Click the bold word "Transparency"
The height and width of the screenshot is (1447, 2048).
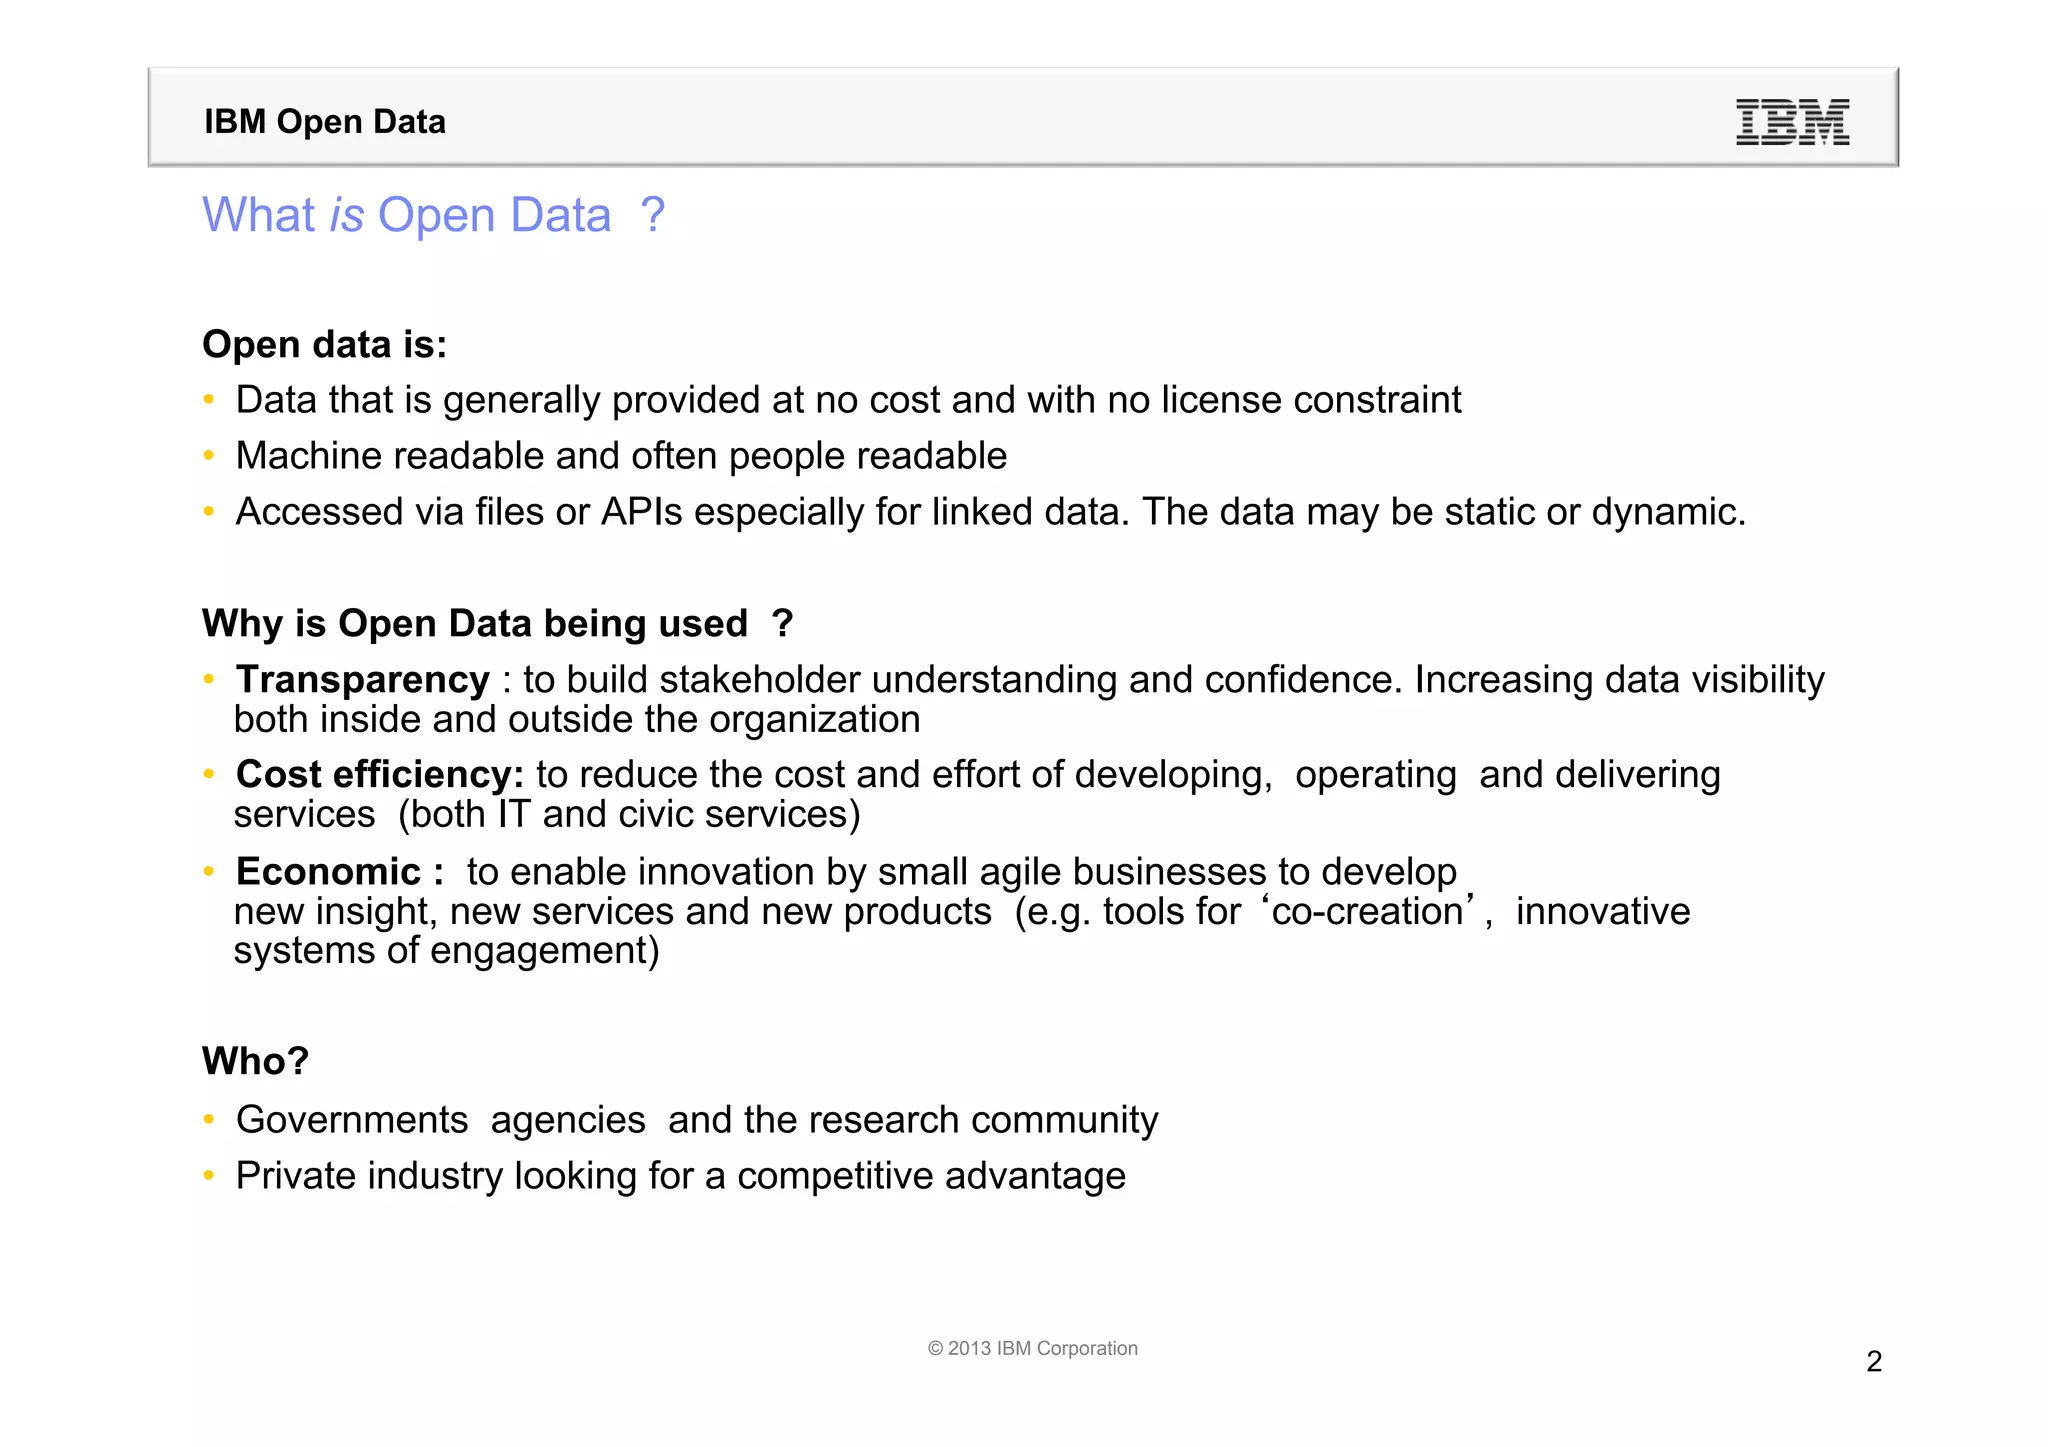pyautogui.click(x=363, y=680)
